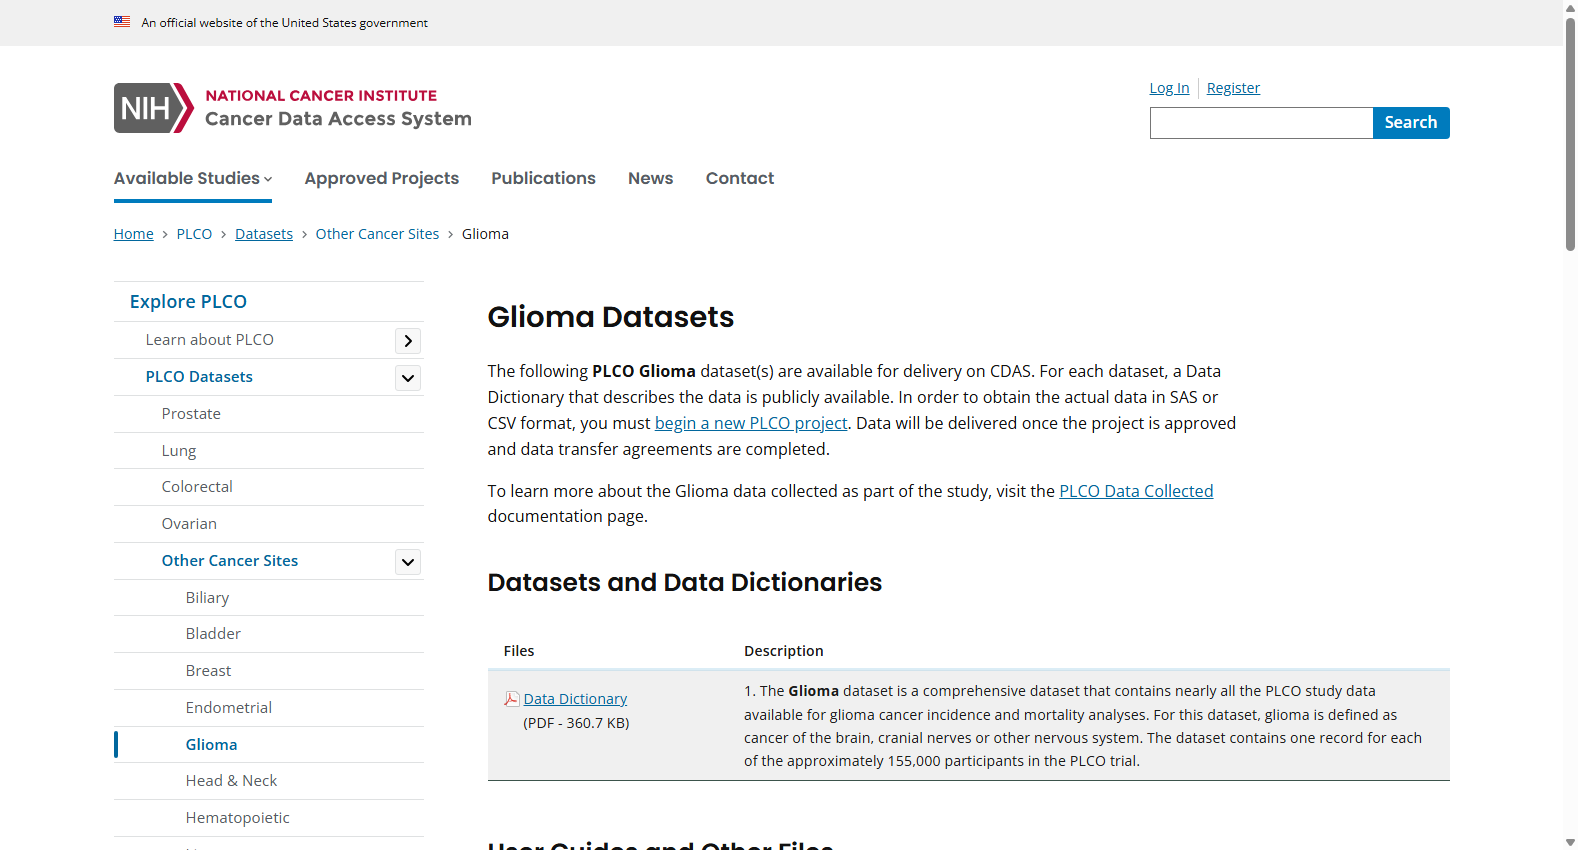Expand the Learn about PLCO submenu

click(x=408, y=341)
